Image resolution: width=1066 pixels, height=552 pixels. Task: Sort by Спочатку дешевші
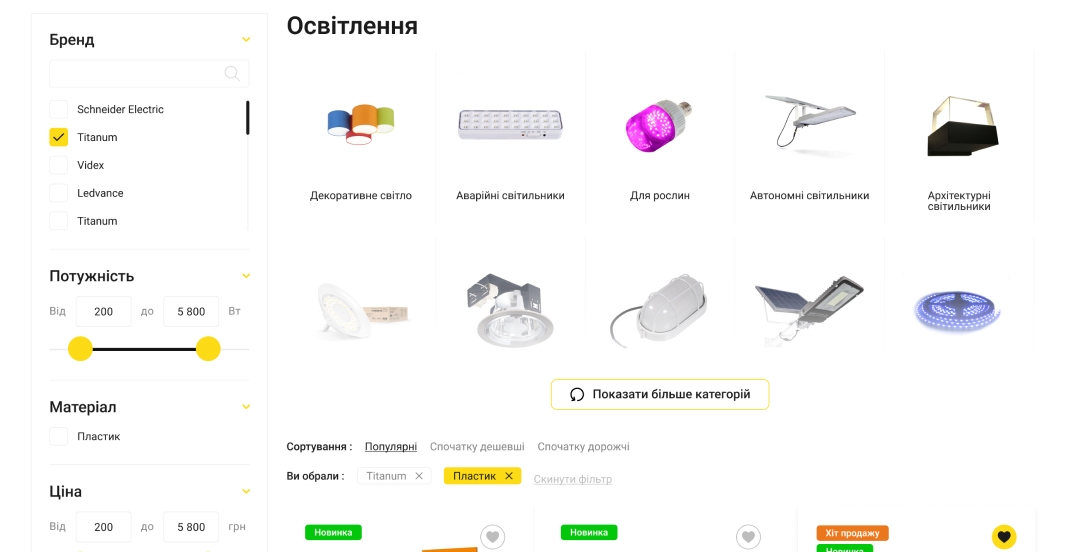(477, 447)
